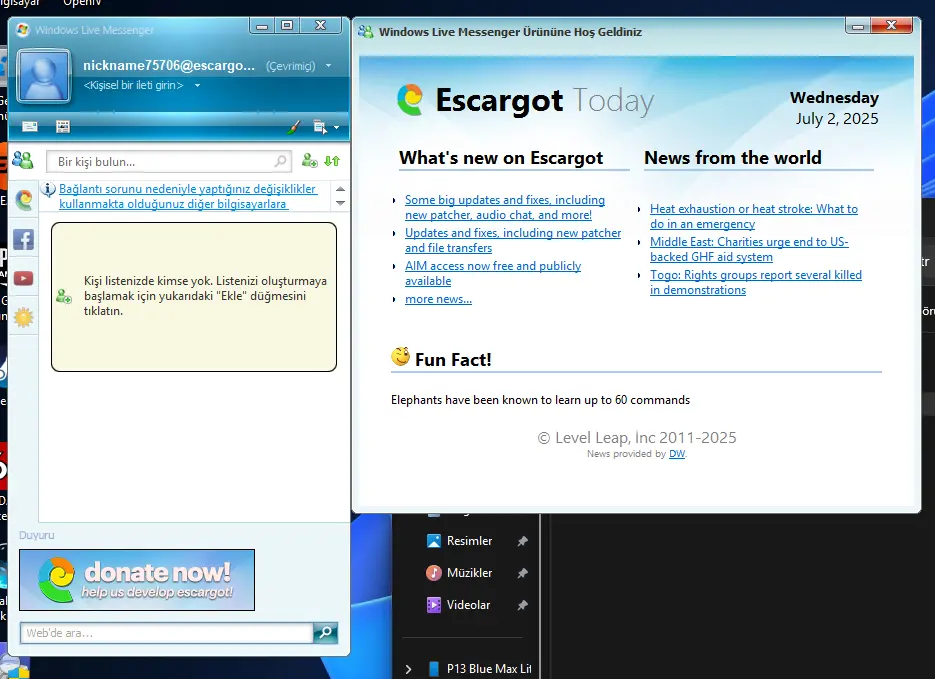Viewport: 935px width, 679px height.
Task: Focus the Bir kişi bulun search box
Action: pyautogui.click(x=169, y=162)
